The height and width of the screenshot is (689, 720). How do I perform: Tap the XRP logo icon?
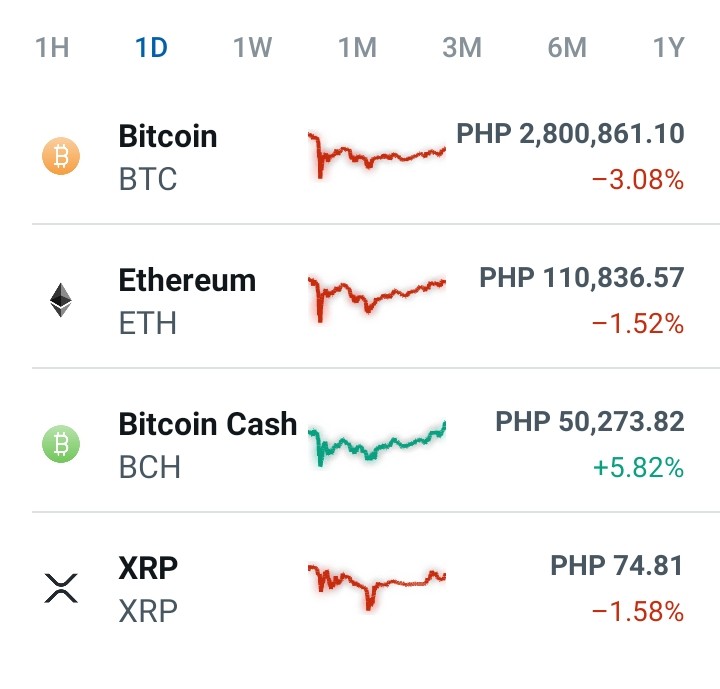[61, 588]
